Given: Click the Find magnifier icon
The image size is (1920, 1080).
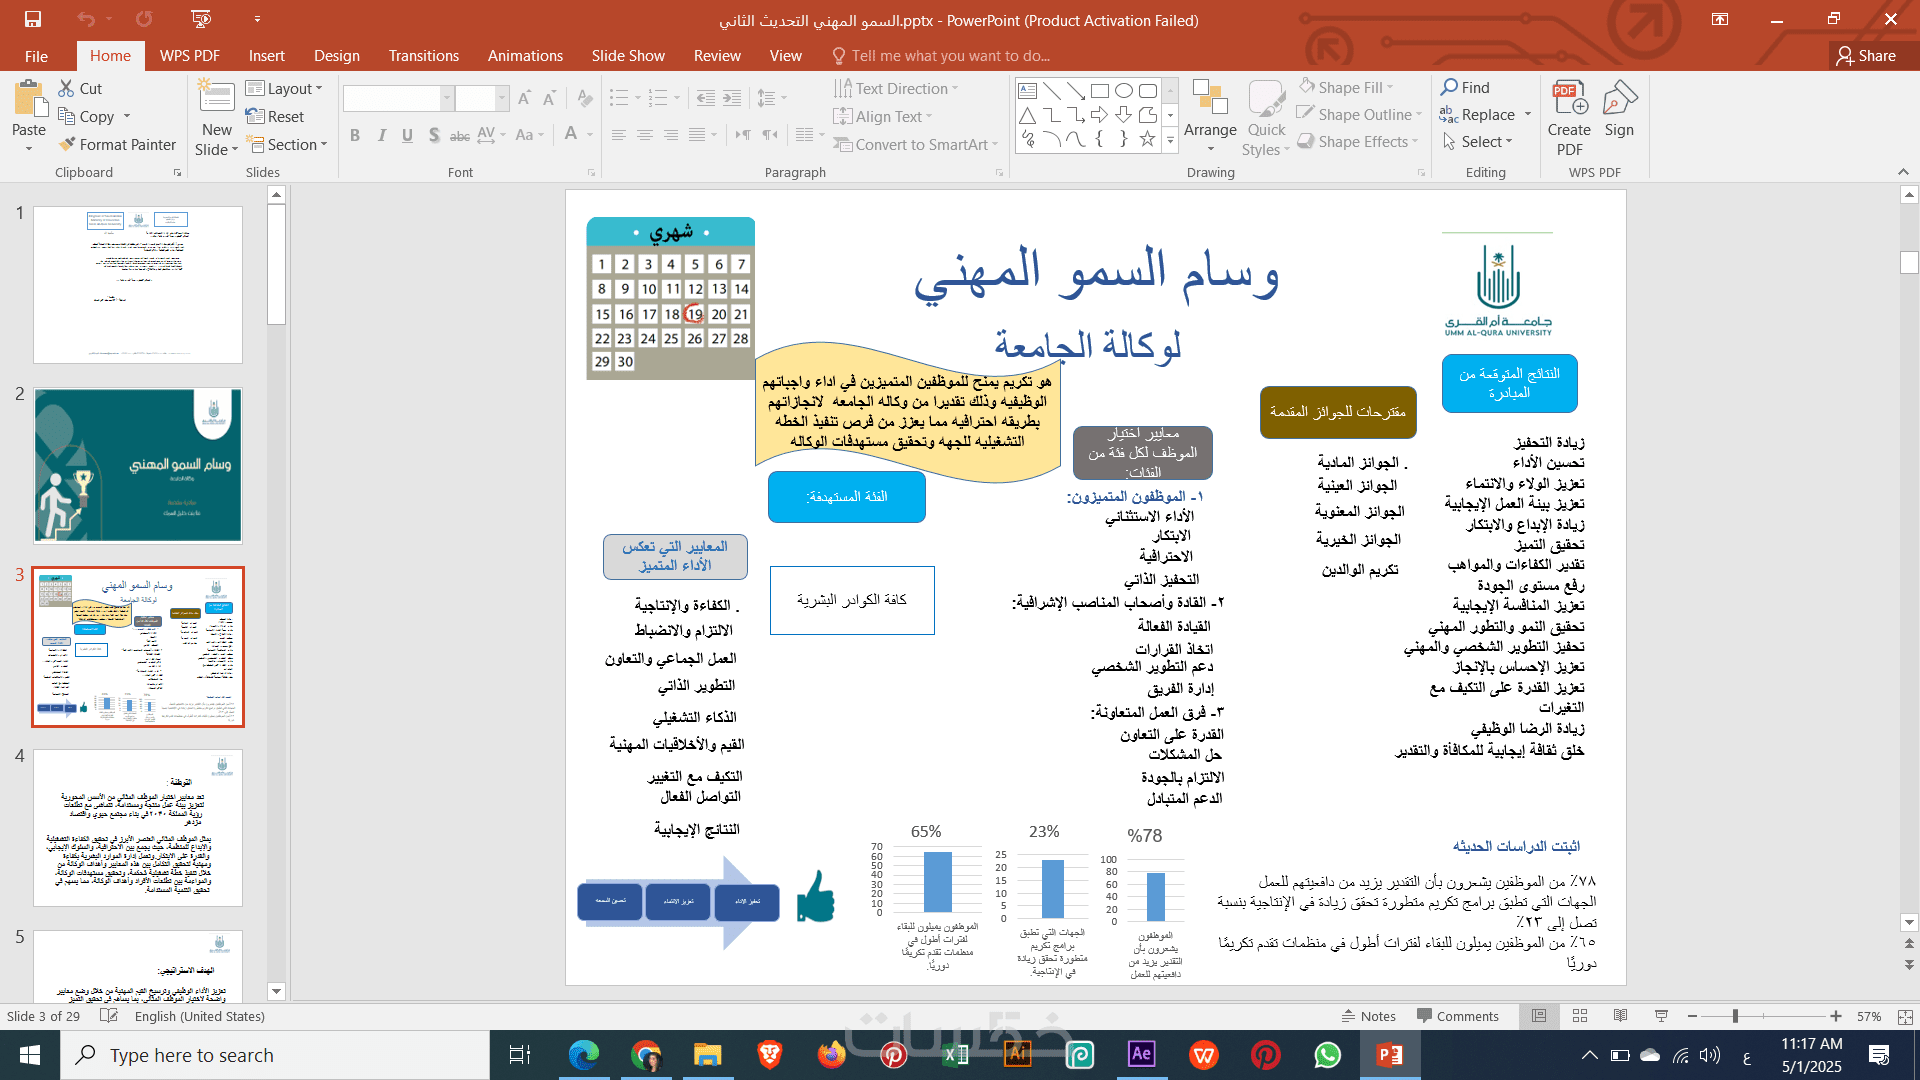Looking at the screenshot, I should (1449, 88).
